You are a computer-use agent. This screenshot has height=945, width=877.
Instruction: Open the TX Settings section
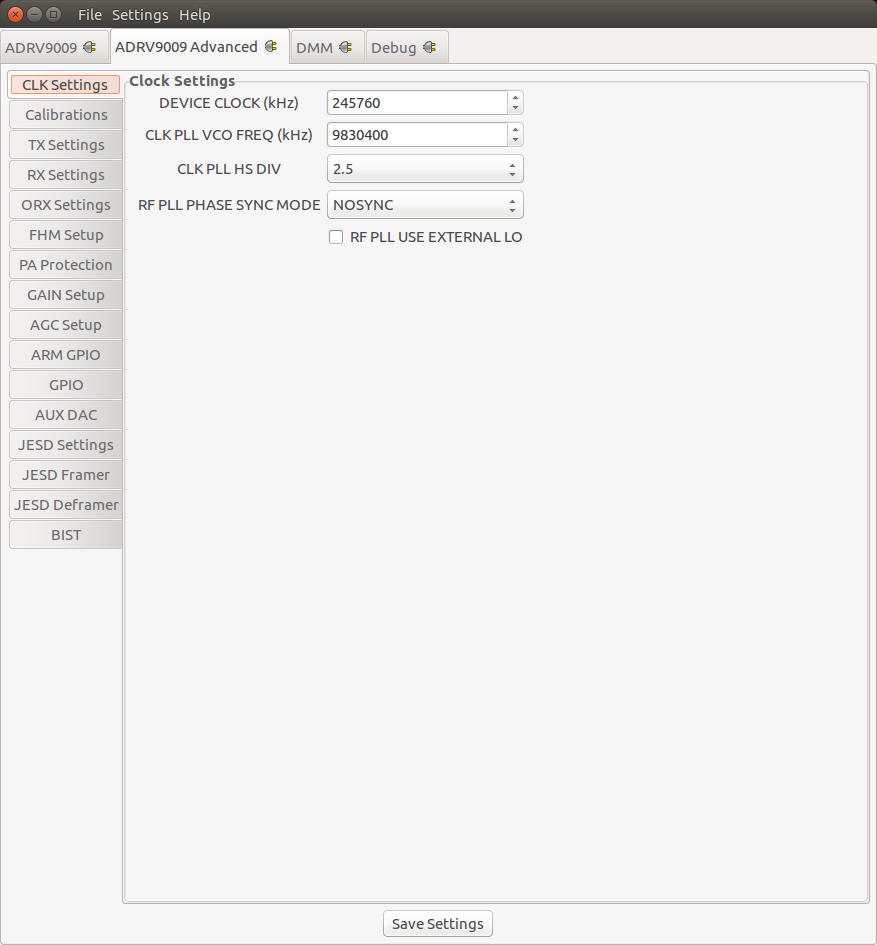tap(65, 144)
